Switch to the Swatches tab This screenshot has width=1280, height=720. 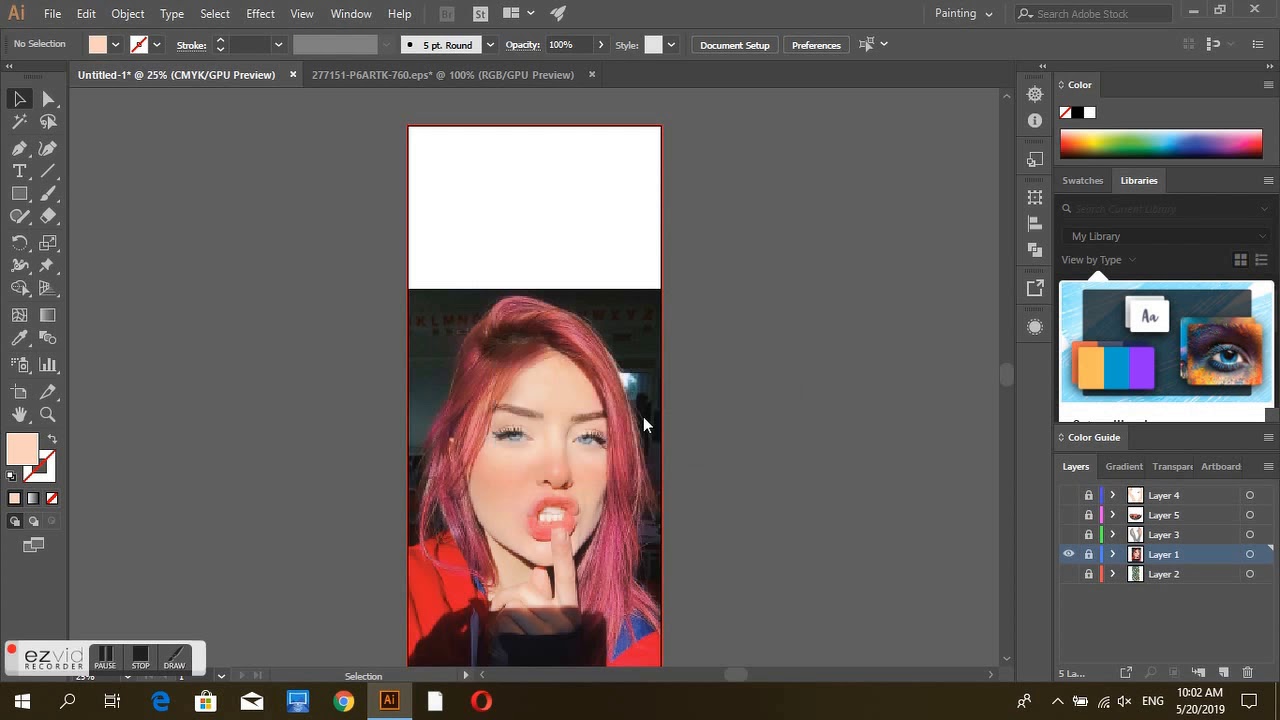[1082, 181]
